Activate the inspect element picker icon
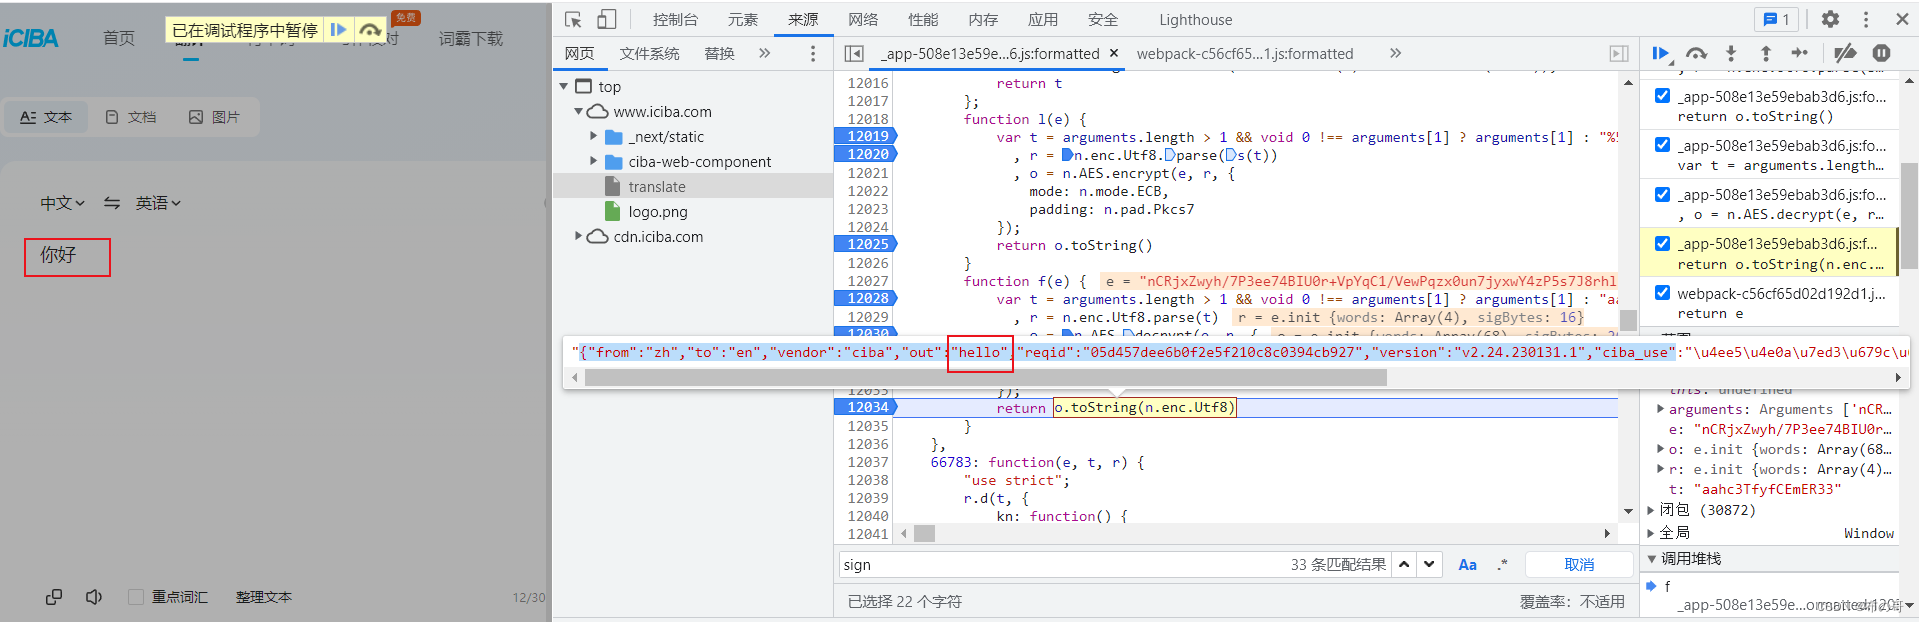The image size is (1919, 622). point(573,19)
